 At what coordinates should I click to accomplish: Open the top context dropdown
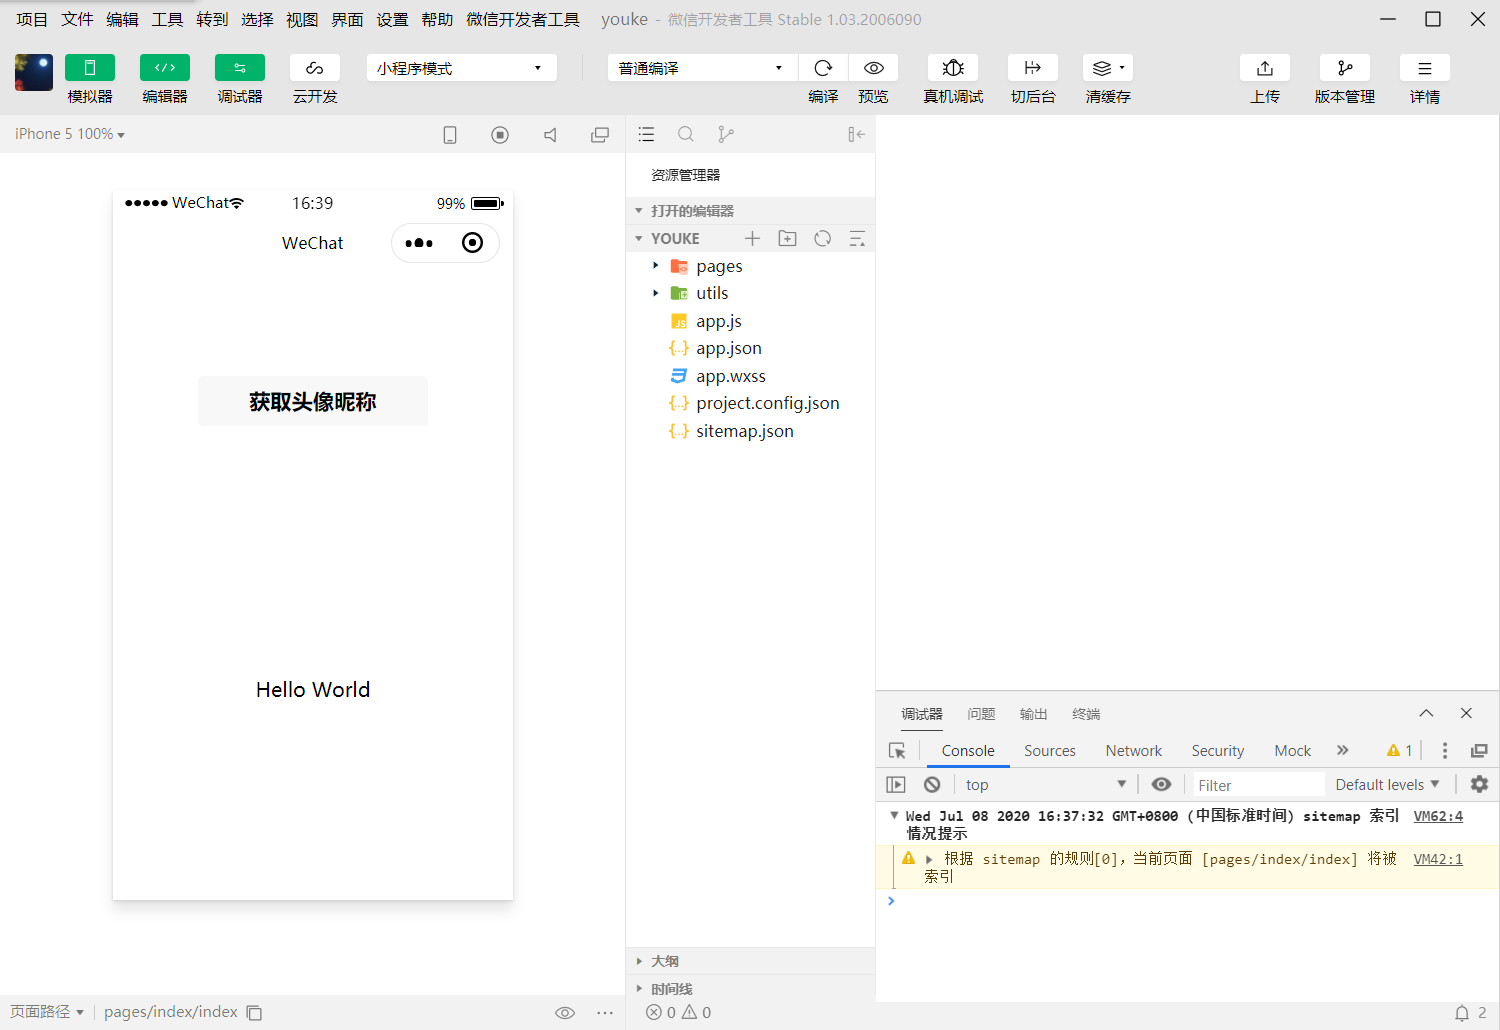1045,785
